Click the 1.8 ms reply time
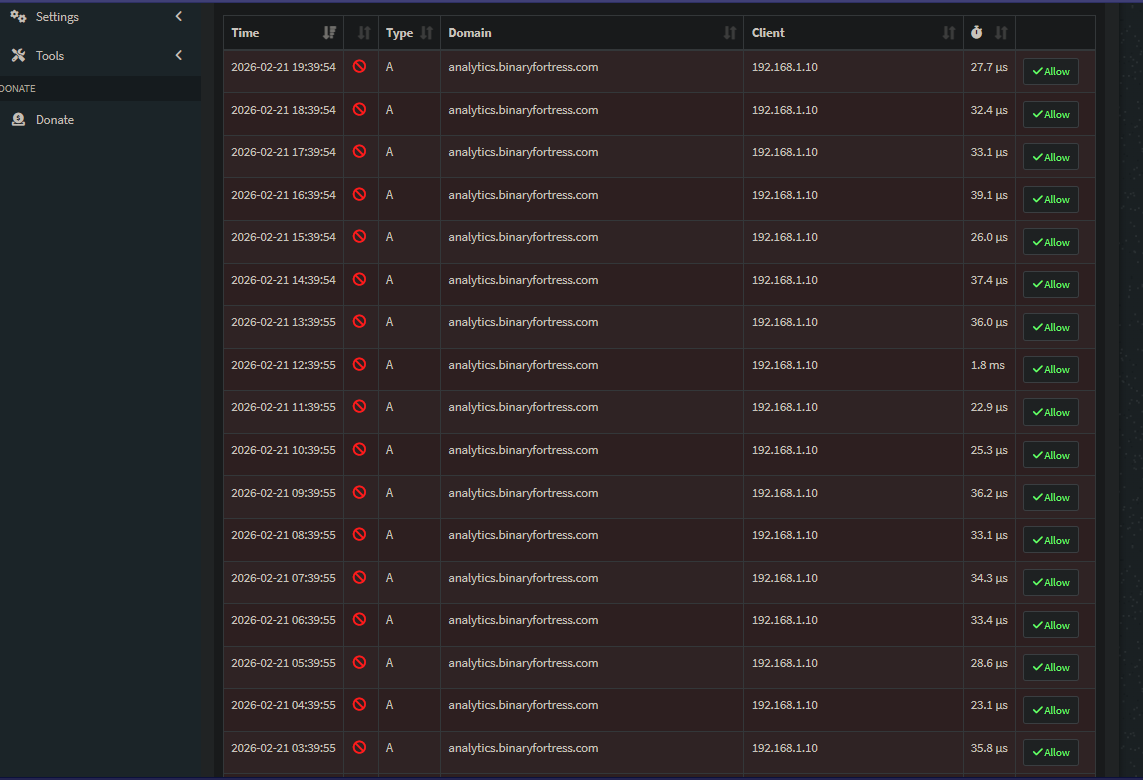The height and width of the screenshot is (780, 1143). (988, 364)
